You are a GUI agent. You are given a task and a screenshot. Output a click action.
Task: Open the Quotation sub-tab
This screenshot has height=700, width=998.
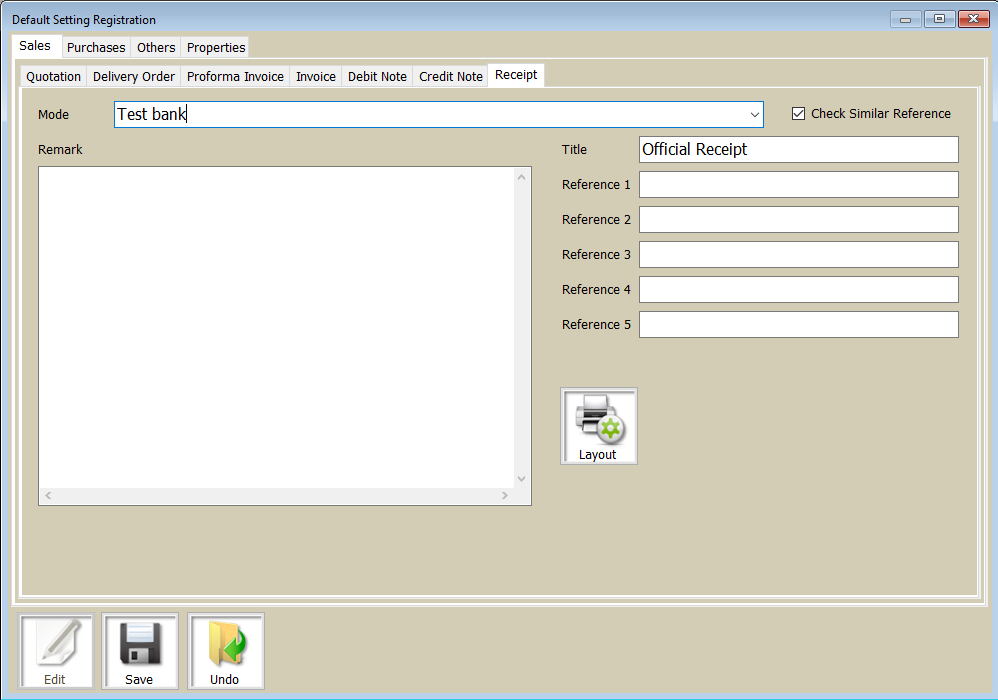(x=53, y=76)
